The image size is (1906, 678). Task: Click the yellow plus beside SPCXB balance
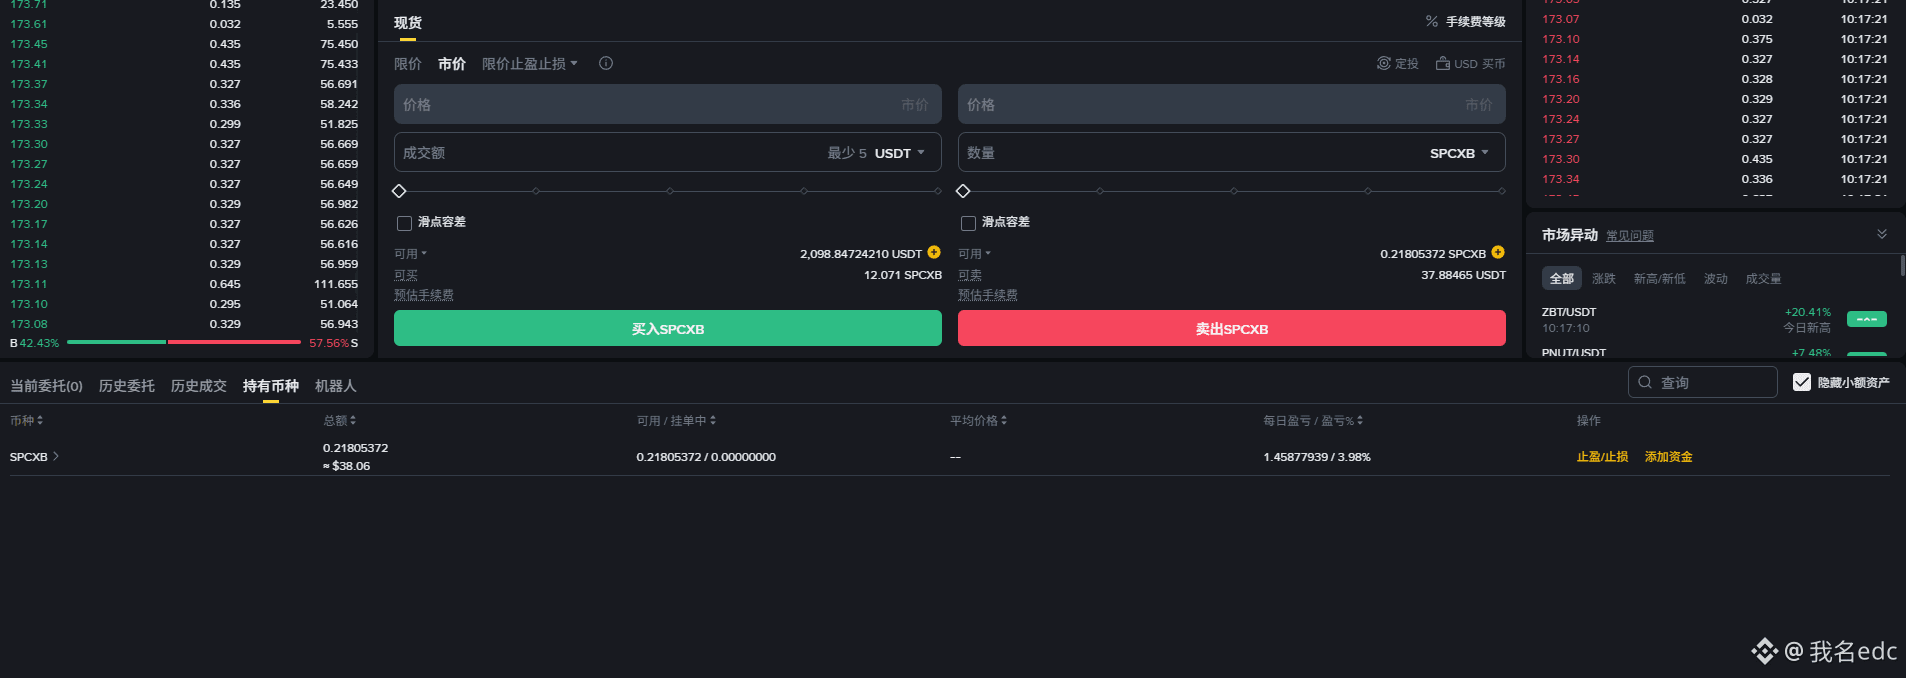[1498, 252]
